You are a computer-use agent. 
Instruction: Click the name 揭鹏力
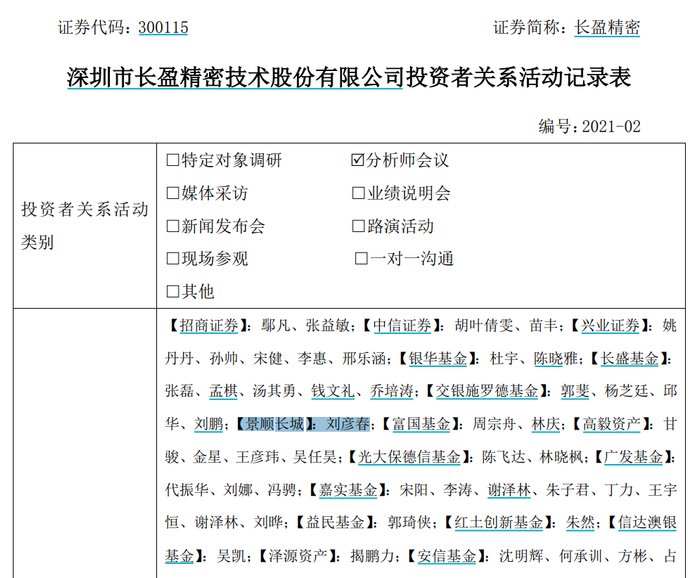pos(372,556)
